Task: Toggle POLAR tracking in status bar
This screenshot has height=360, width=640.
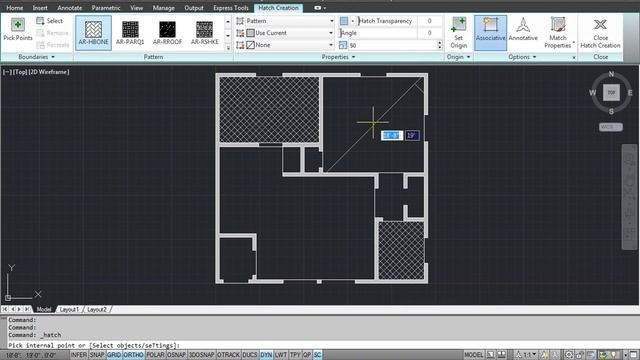Action: click(155, 355)
